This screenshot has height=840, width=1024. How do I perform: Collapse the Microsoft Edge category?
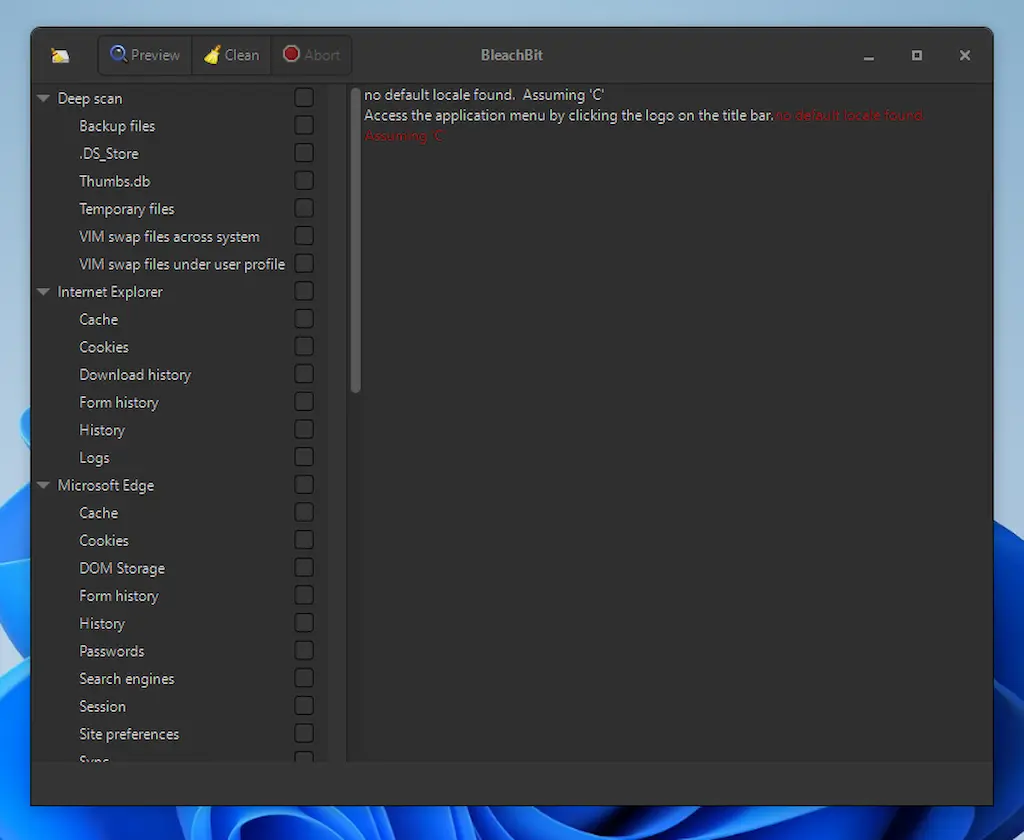44,485
